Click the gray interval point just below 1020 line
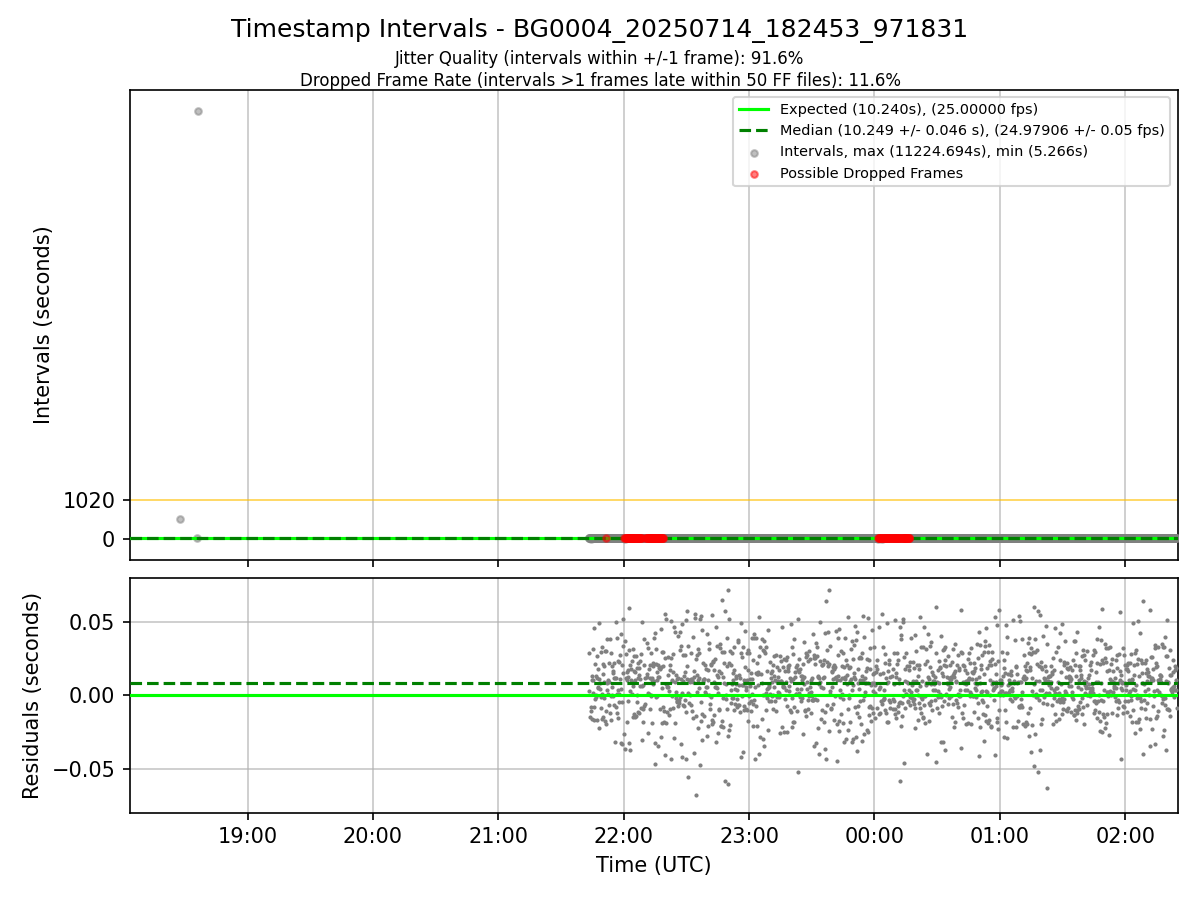The image size is (1200, 900). pos(180,519)
